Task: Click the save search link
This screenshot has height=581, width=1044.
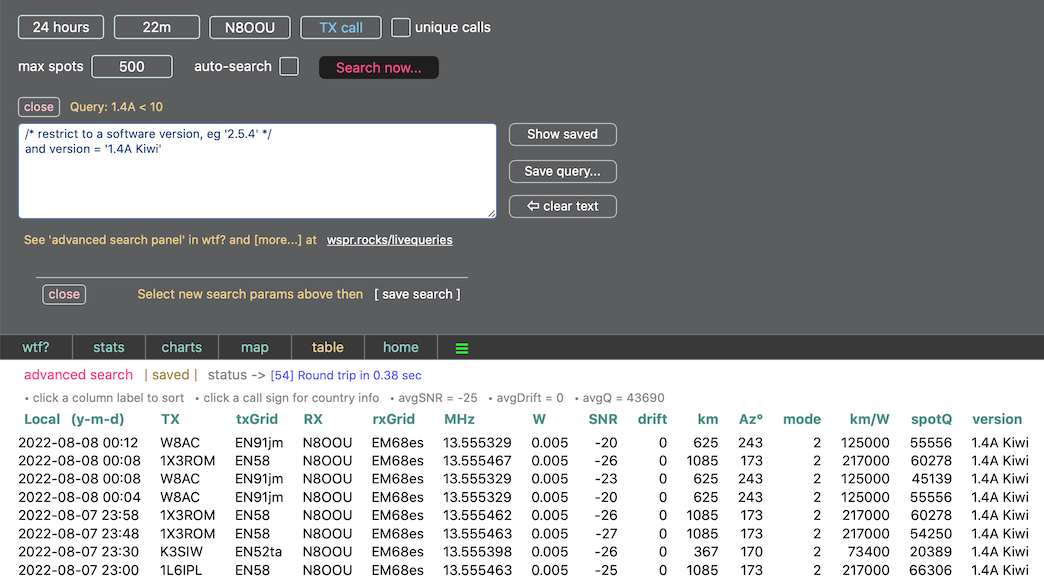Action: point(418,294)
